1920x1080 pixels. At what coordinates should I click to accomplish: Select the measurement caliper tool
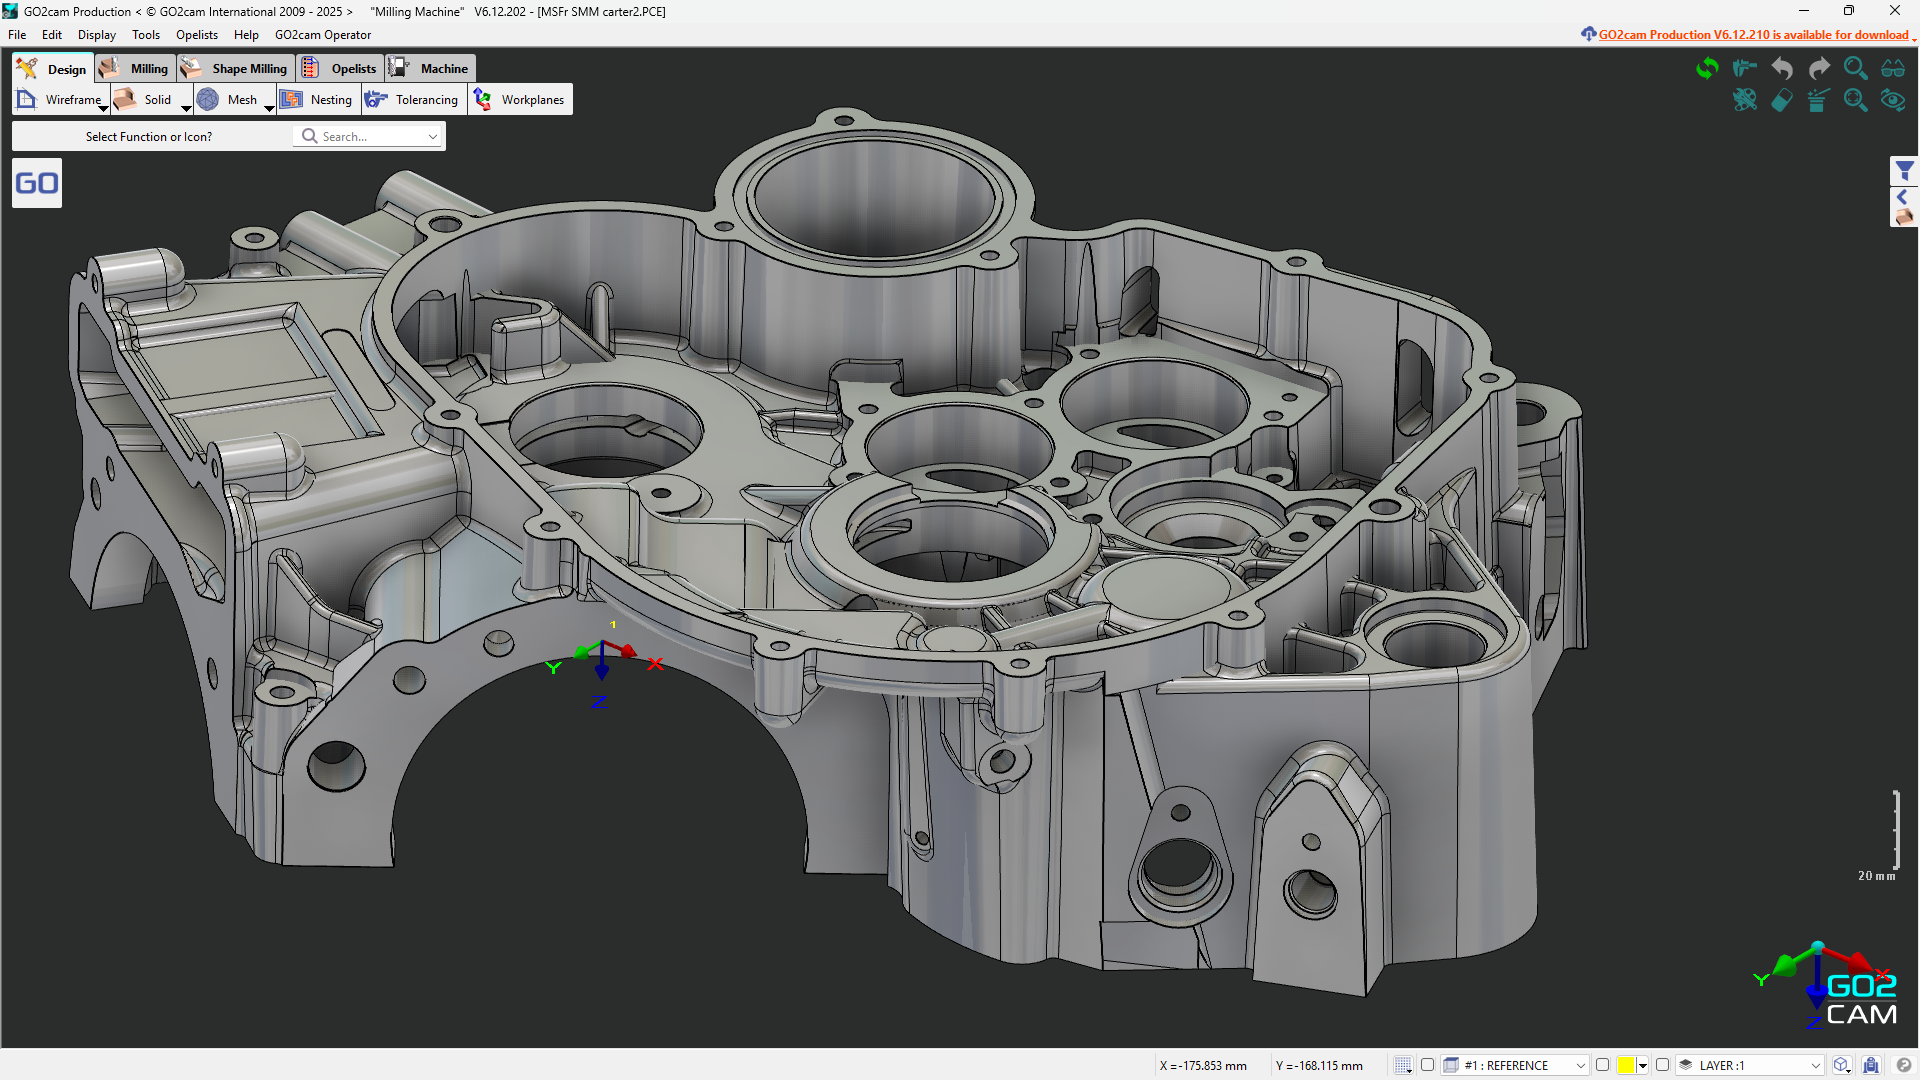[x=1745, y=68]
